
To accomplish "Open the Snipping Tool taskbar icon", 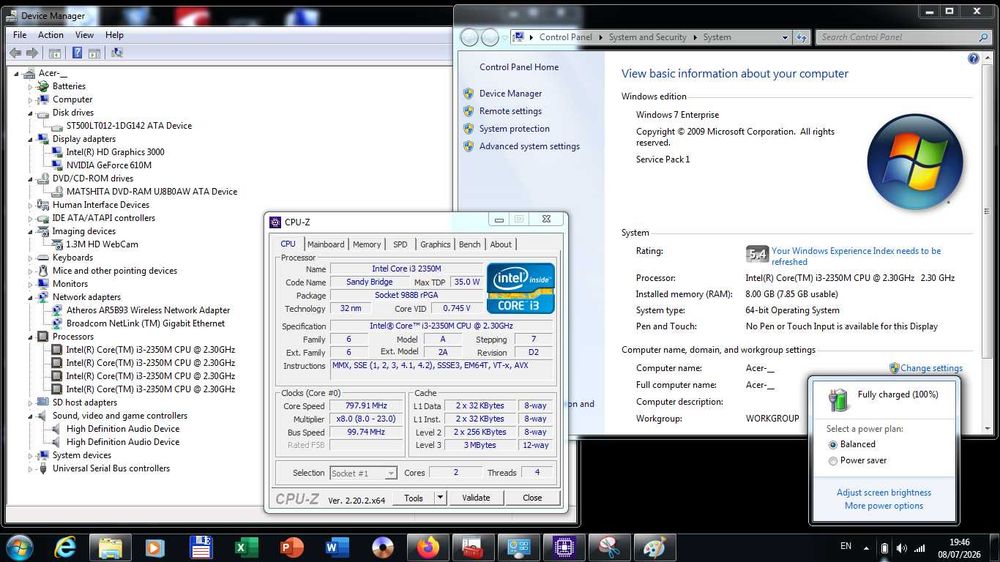I will [x=610, y=547].
